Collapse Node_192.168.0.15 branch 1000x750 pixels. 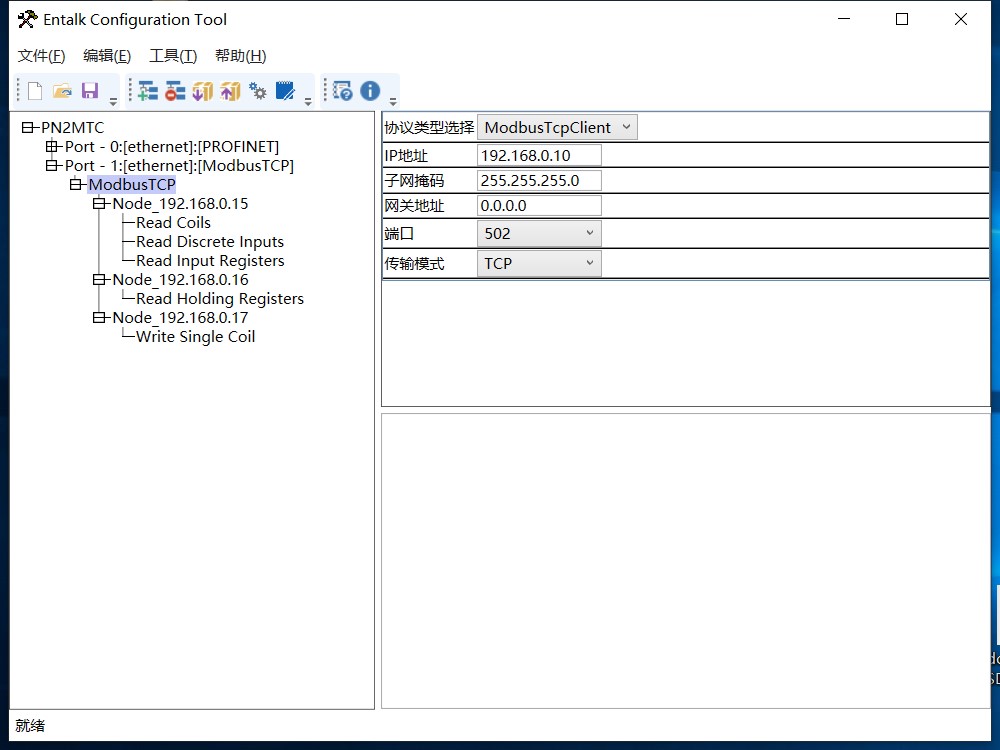(99, 204)
